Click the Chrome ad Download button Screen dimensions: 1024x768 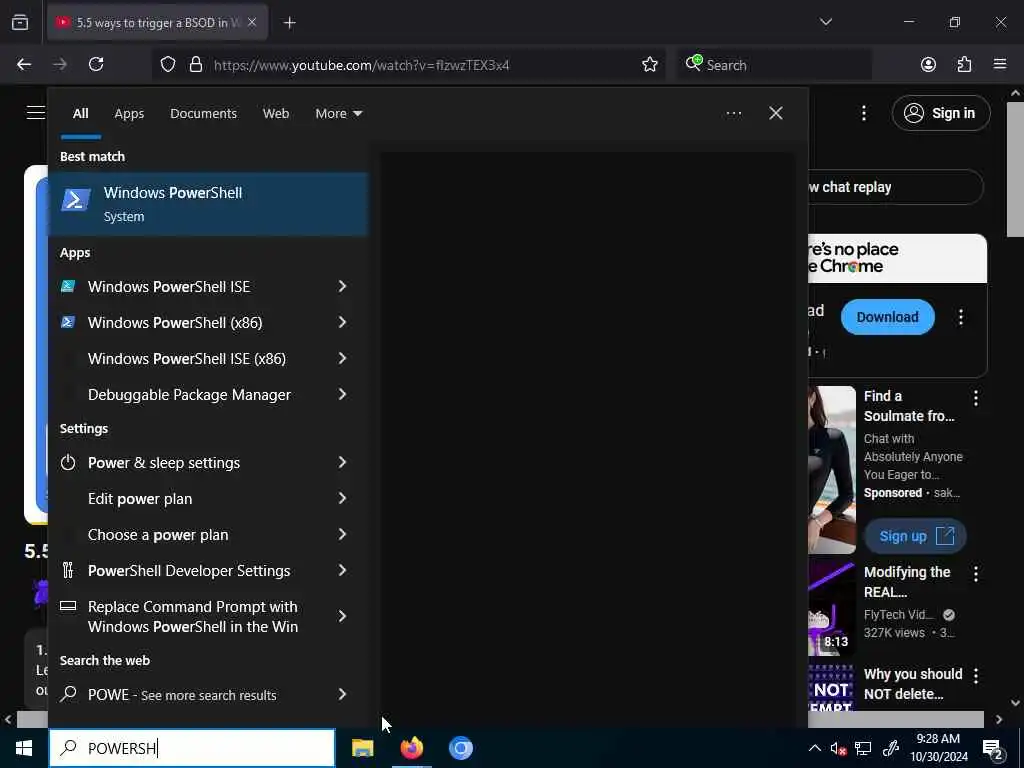point(888,317)
